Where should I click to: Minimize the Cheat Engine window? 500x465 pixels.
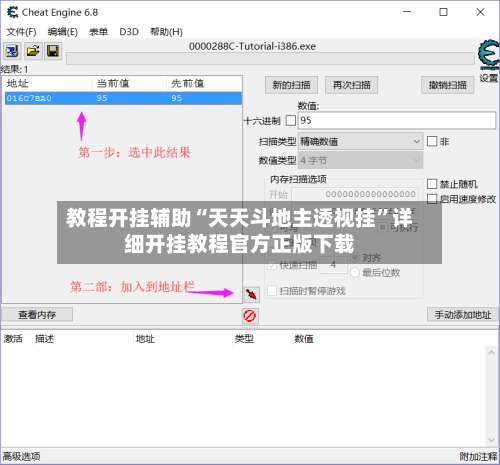pyautogui.click(x=407, y=12)
